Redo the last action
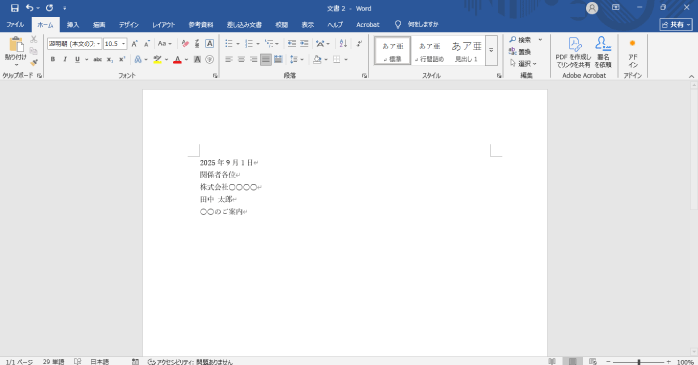The height and width of the screenshot is (365, 698). point(49,8)
